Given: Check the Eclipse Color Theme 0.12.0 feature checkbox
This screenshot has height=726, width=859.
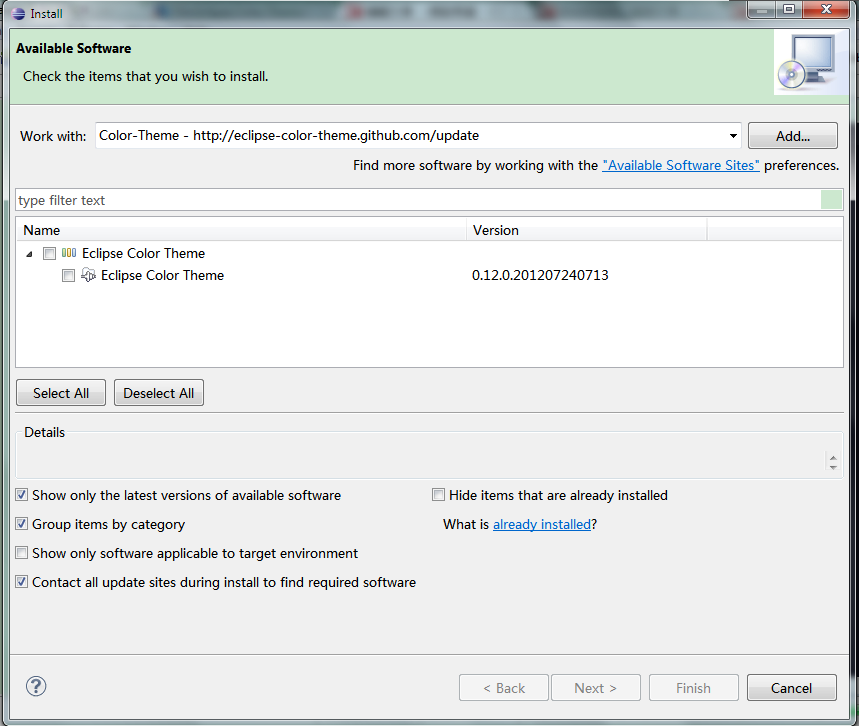Looking at the screenshot, I should click(68, 275).
